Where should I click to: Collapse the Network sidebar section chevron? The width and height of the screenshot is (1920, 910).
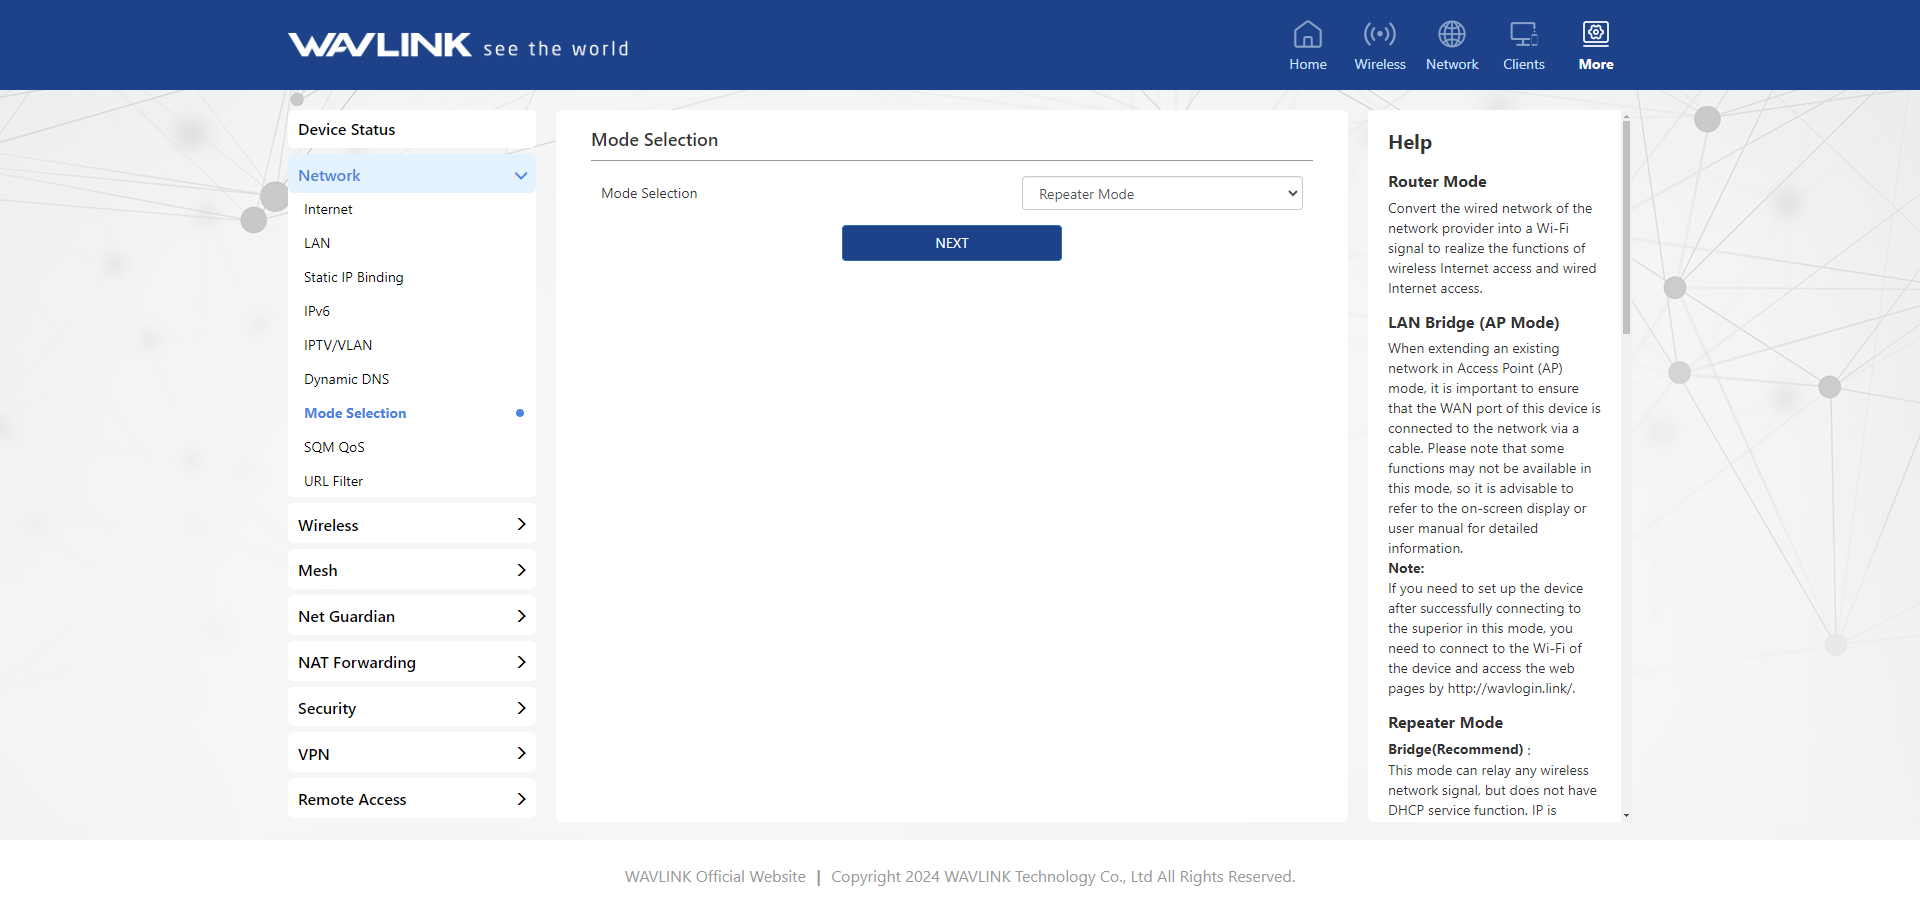pyautogui.click(x=520, y=176)
